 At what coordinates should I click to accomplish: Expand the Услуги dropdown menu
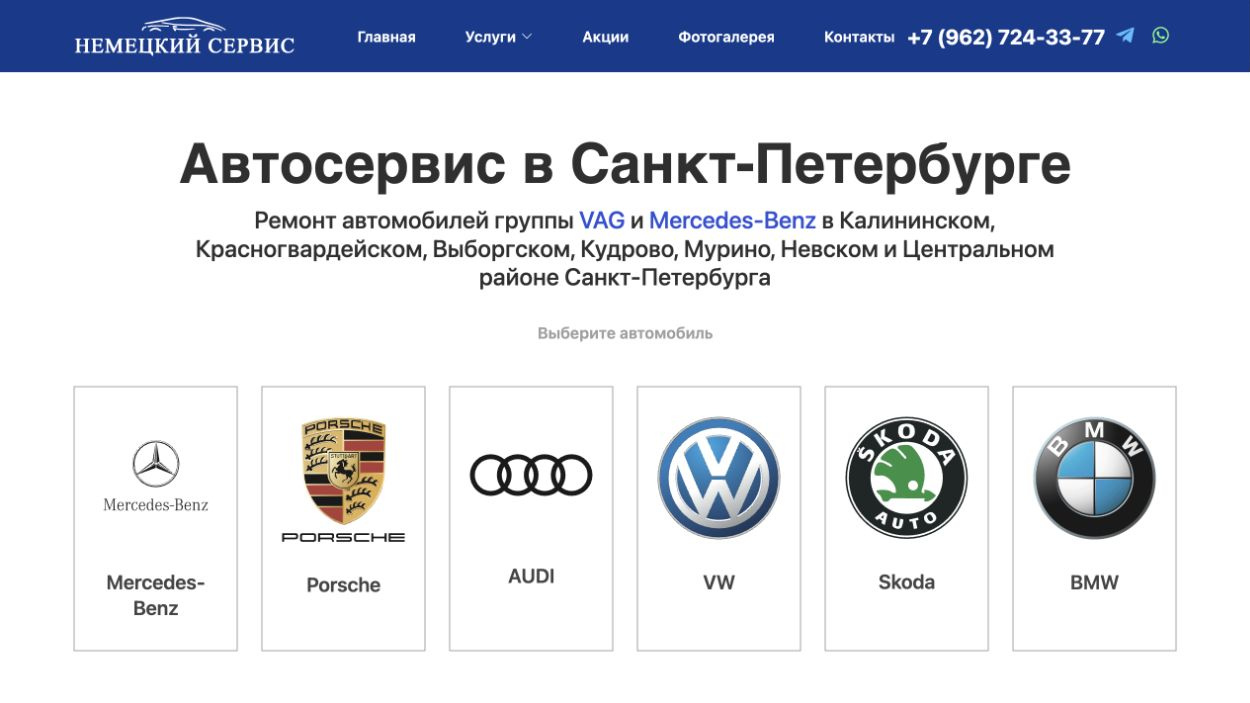(x=498, y=37)
